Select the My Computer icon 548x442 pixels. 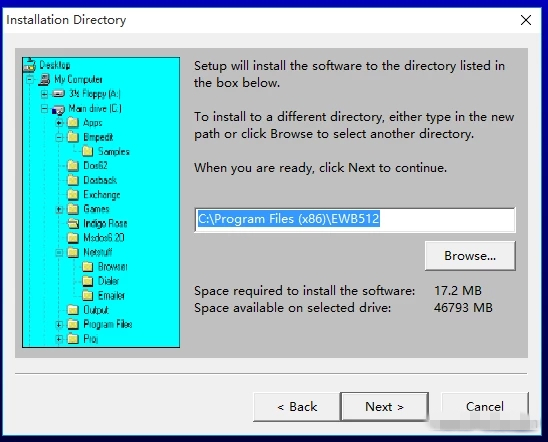pyautogui.click(x=44, y=79)
